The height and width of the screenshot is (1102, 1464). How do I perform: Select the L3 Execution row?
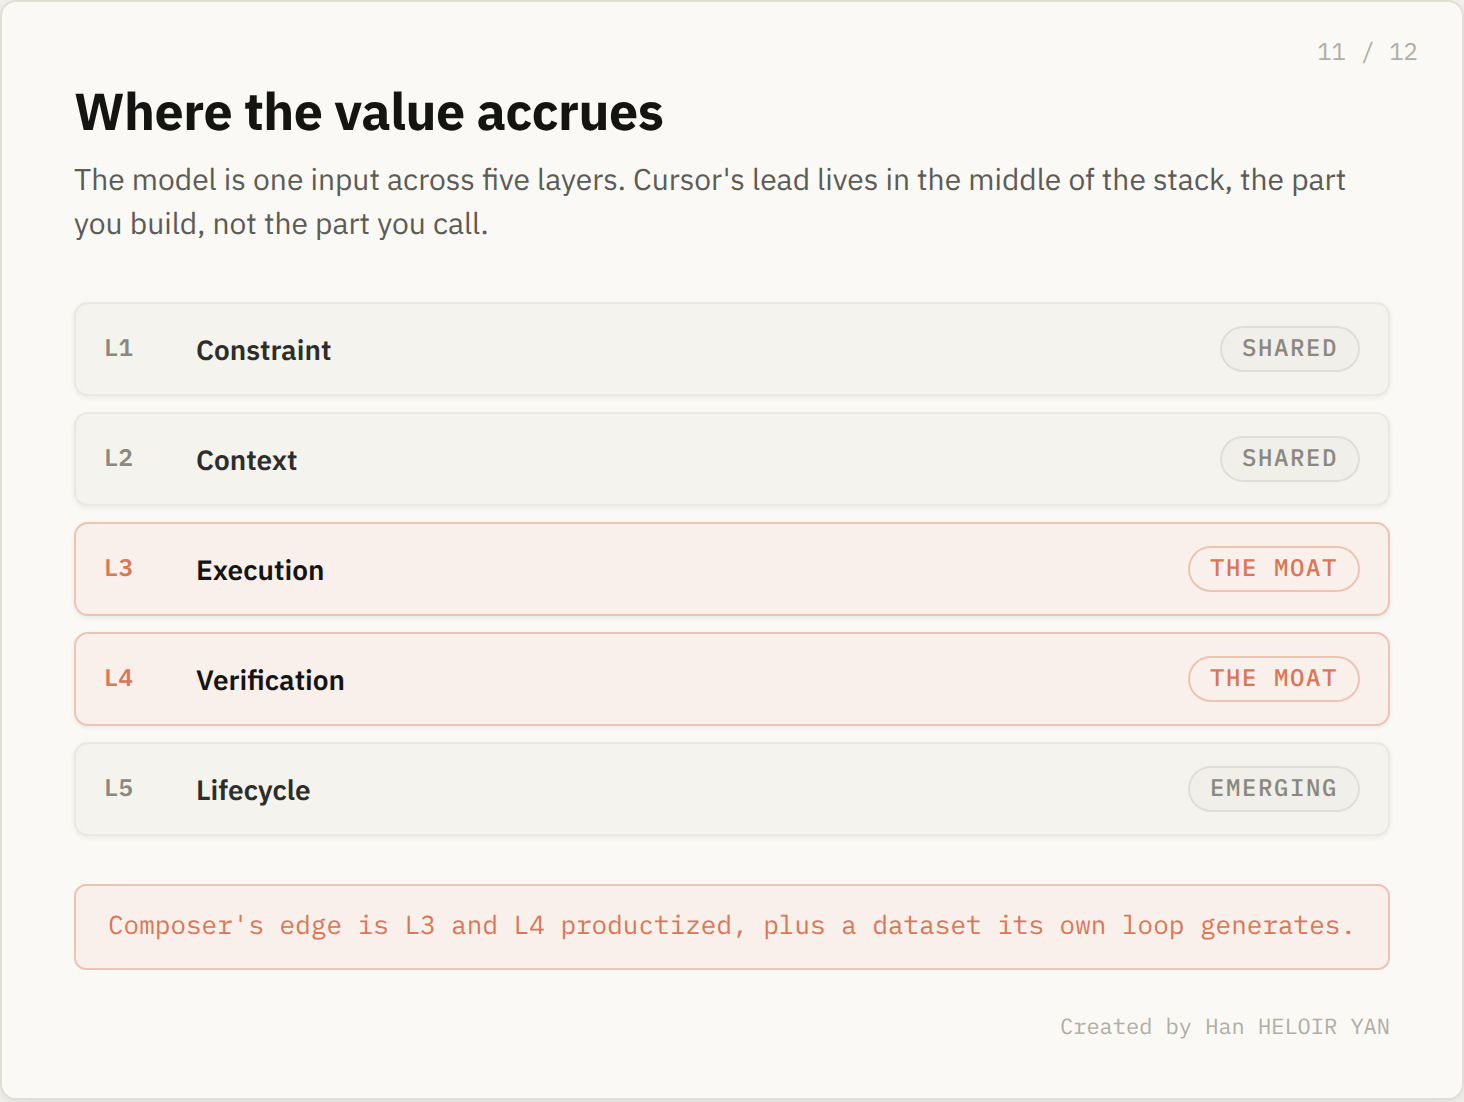[732, 569]
